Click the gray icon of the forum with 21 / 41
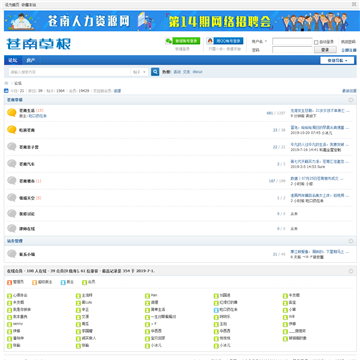 [x=12, y=254]
